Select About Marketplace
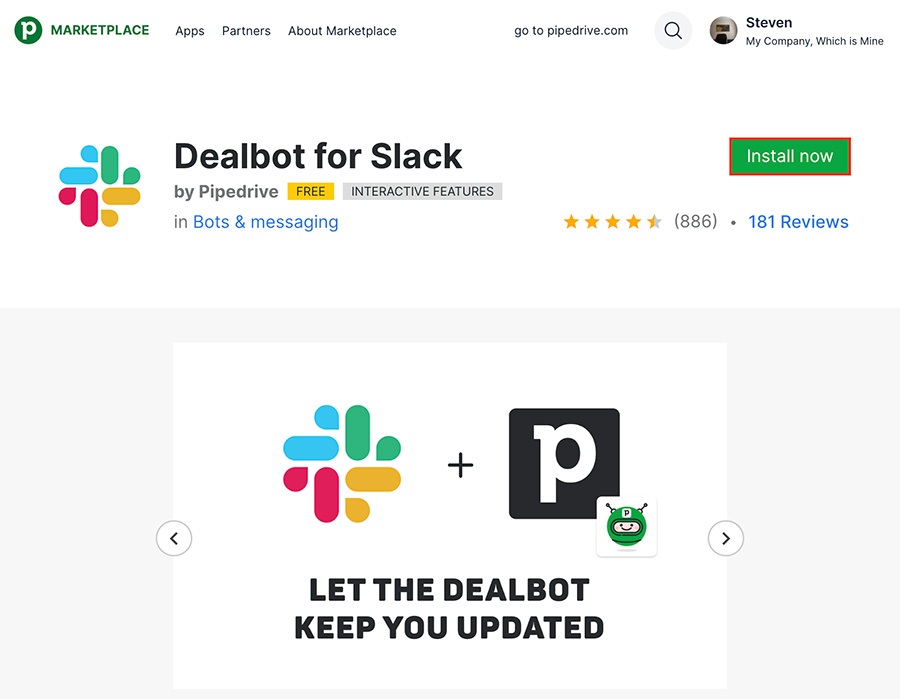Screen dimensions: 900x699 tap(342, 31)
